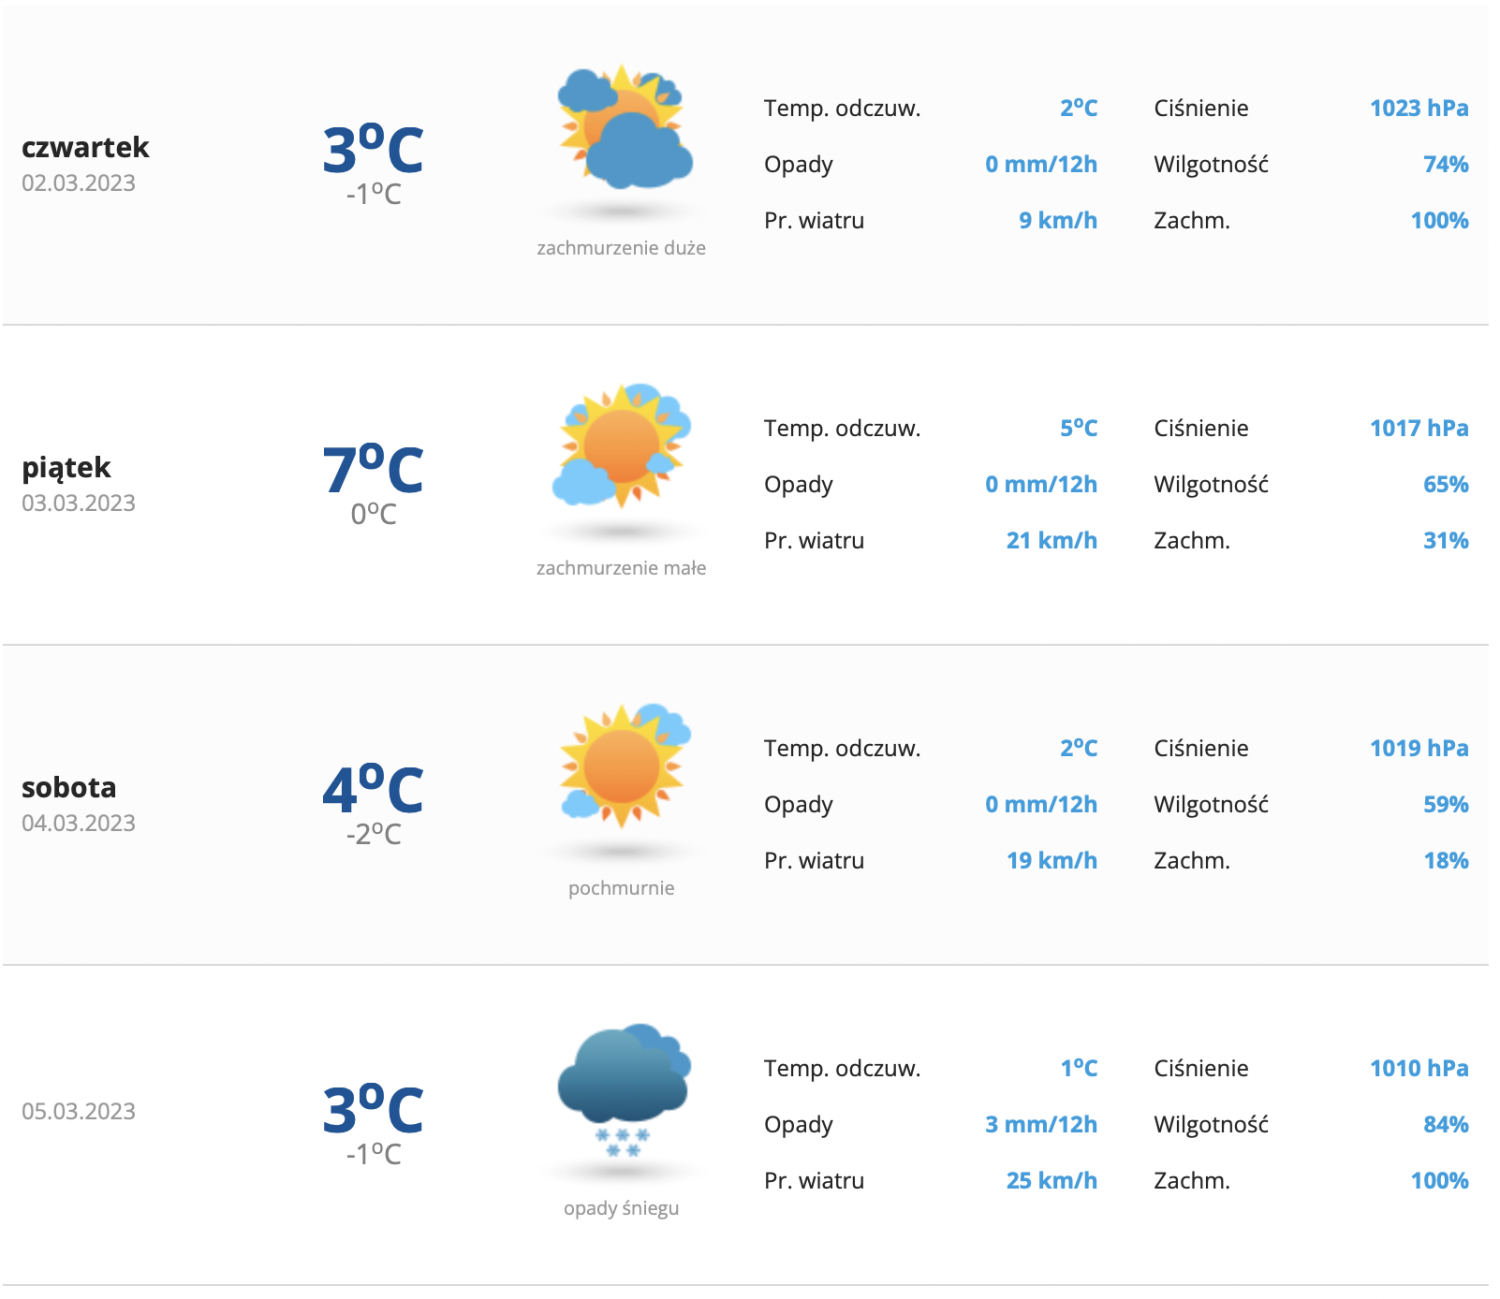
Task: Click the 1023 hPa pressure value
Action: [x=1419, y=108]
